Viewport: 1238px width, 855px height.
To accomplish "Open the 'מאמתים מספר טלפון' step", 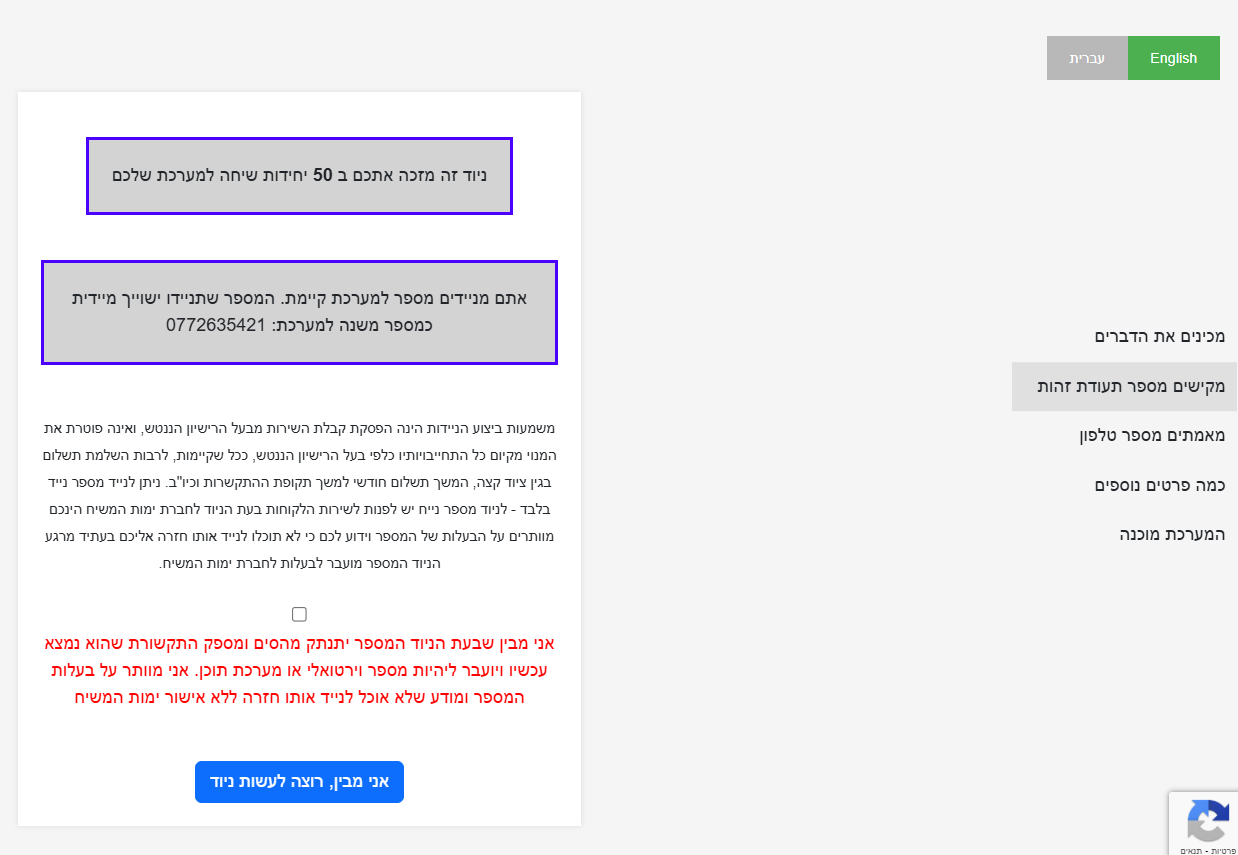I will [1151, 435].
